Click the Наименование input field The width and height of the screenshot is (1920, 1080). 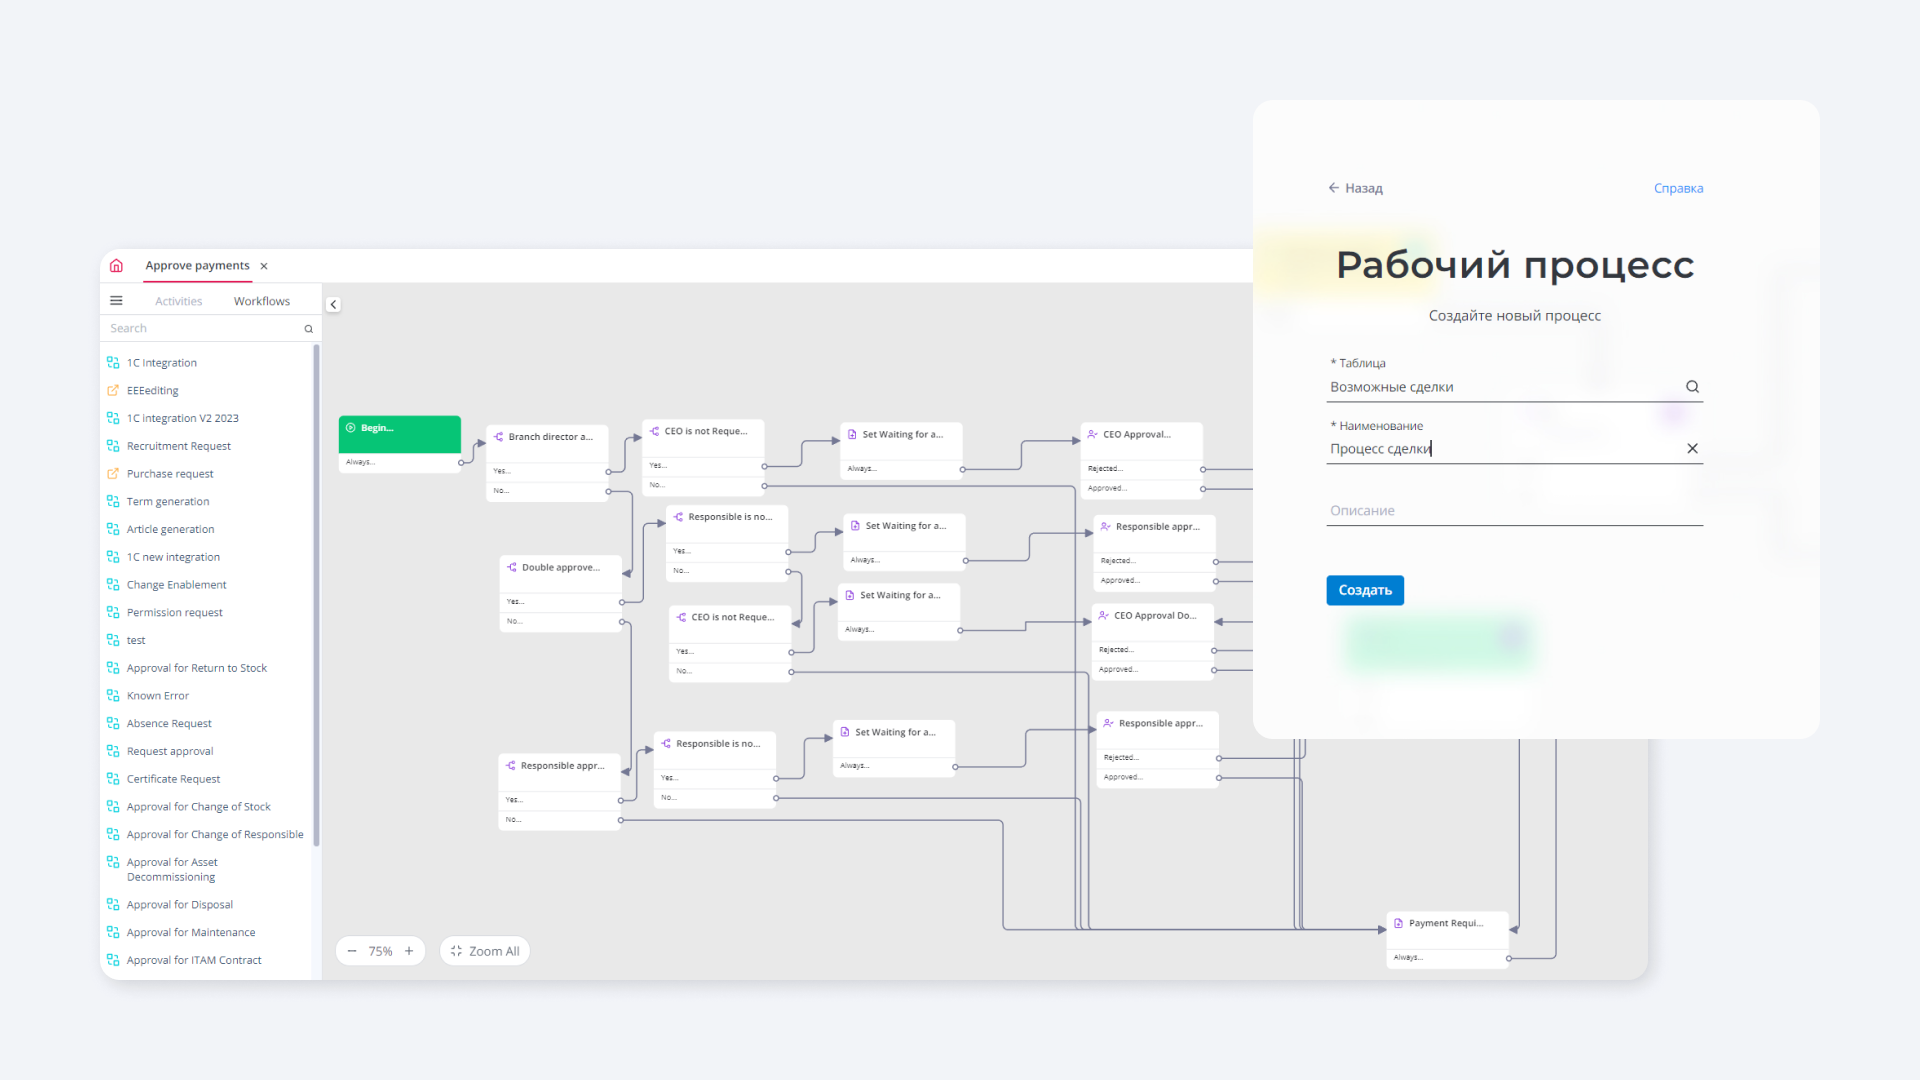(1515, 448)
